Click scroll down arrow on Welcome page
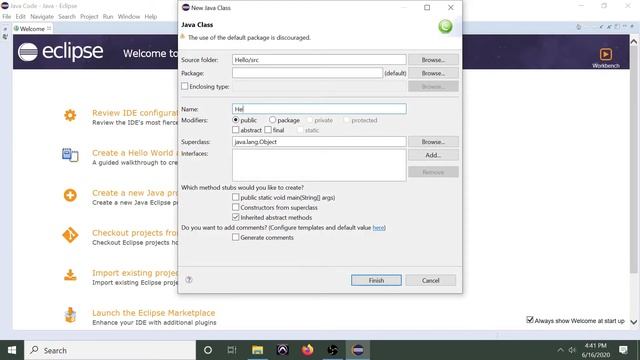The image size is (640, 360). pyautogui.click(x=633, y=322)
